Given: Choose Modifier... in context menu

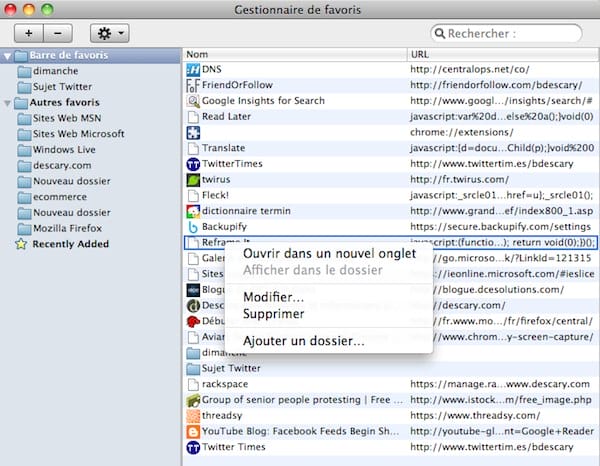Looking at the screenshot, I should click(x=273, y=297).
